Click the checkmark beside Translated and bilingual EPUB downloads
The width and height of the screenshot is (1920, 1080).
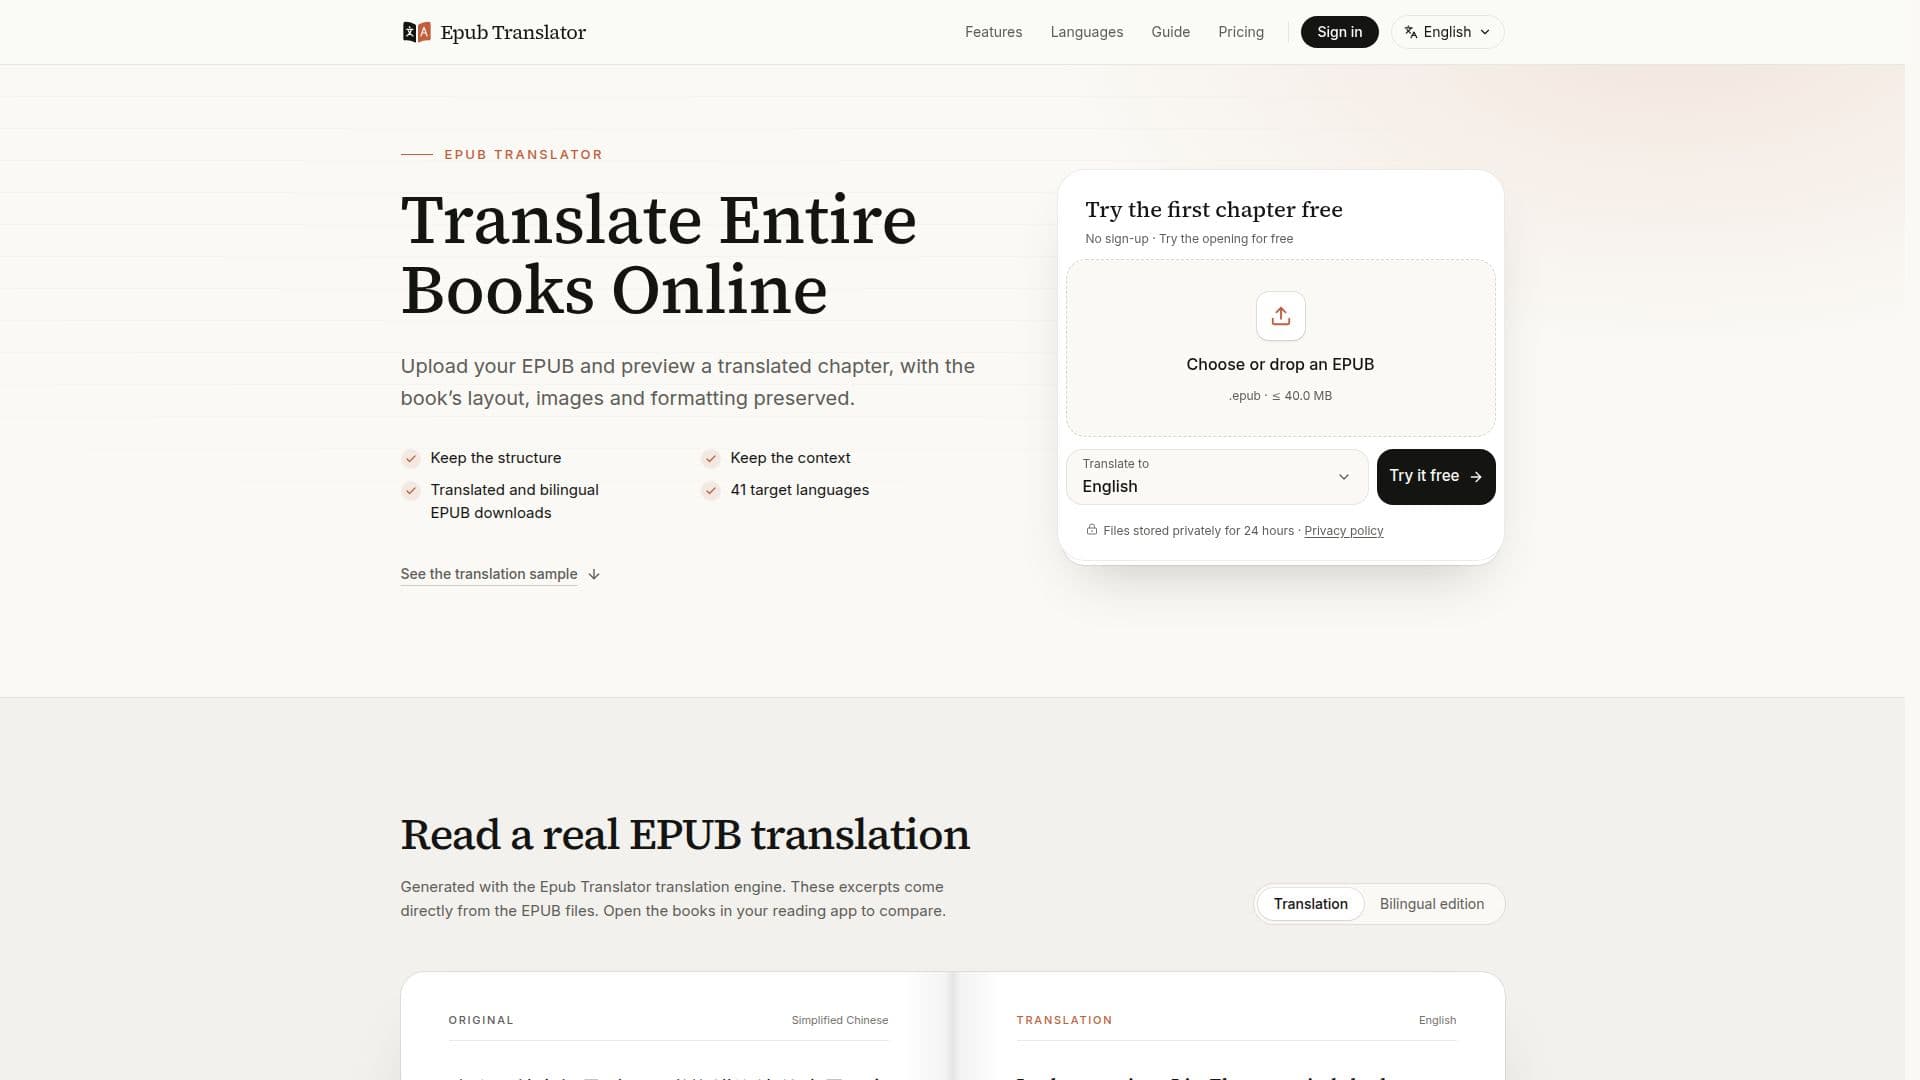pos(410,490)
